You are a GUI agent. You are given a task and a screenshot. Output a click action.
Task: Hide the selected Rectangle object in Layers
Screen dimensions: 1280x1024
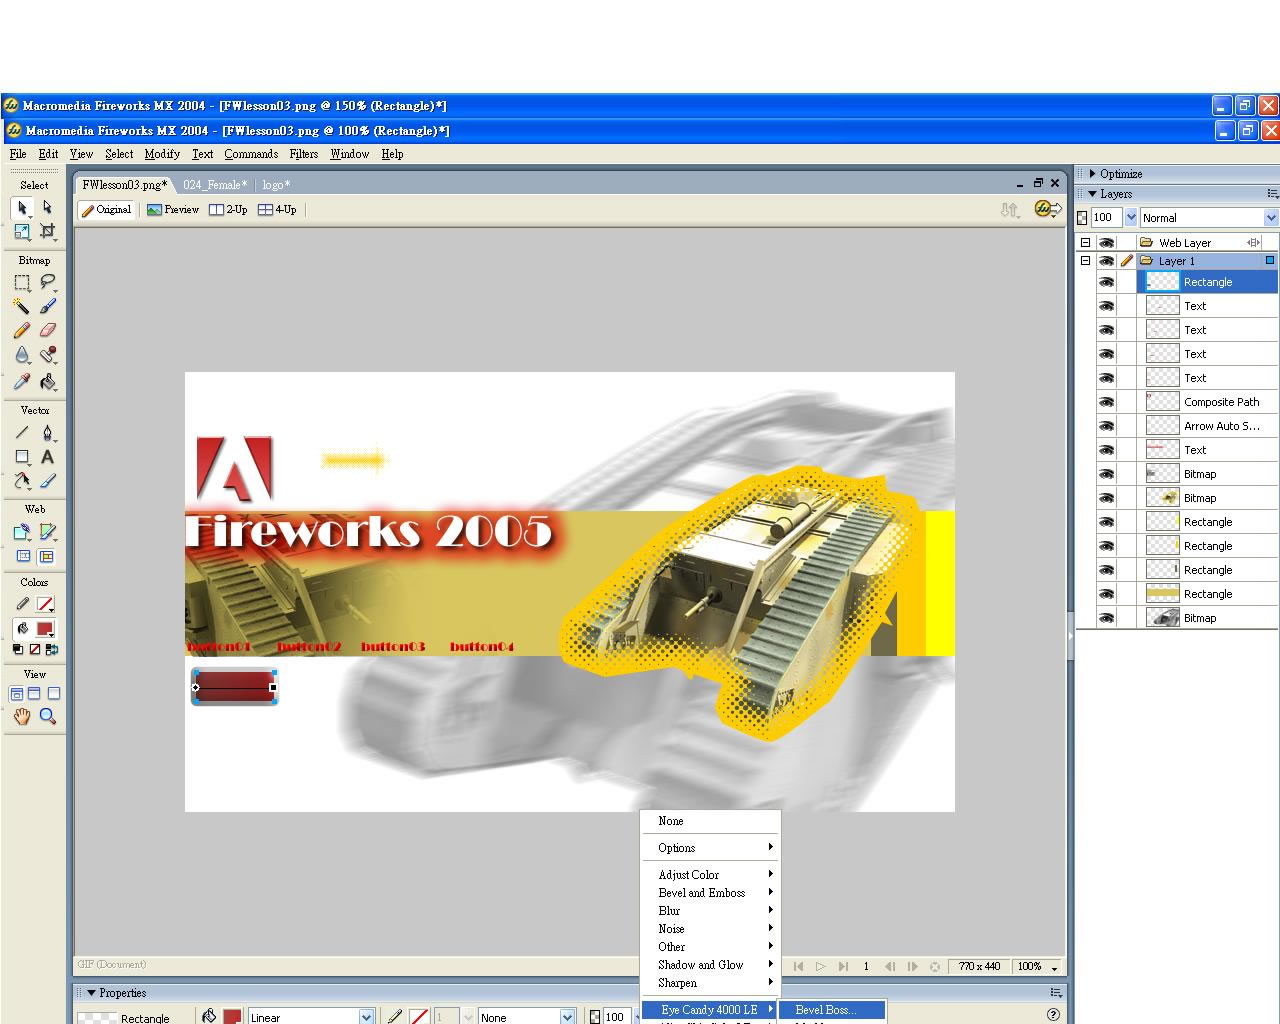coord(1106,282)
